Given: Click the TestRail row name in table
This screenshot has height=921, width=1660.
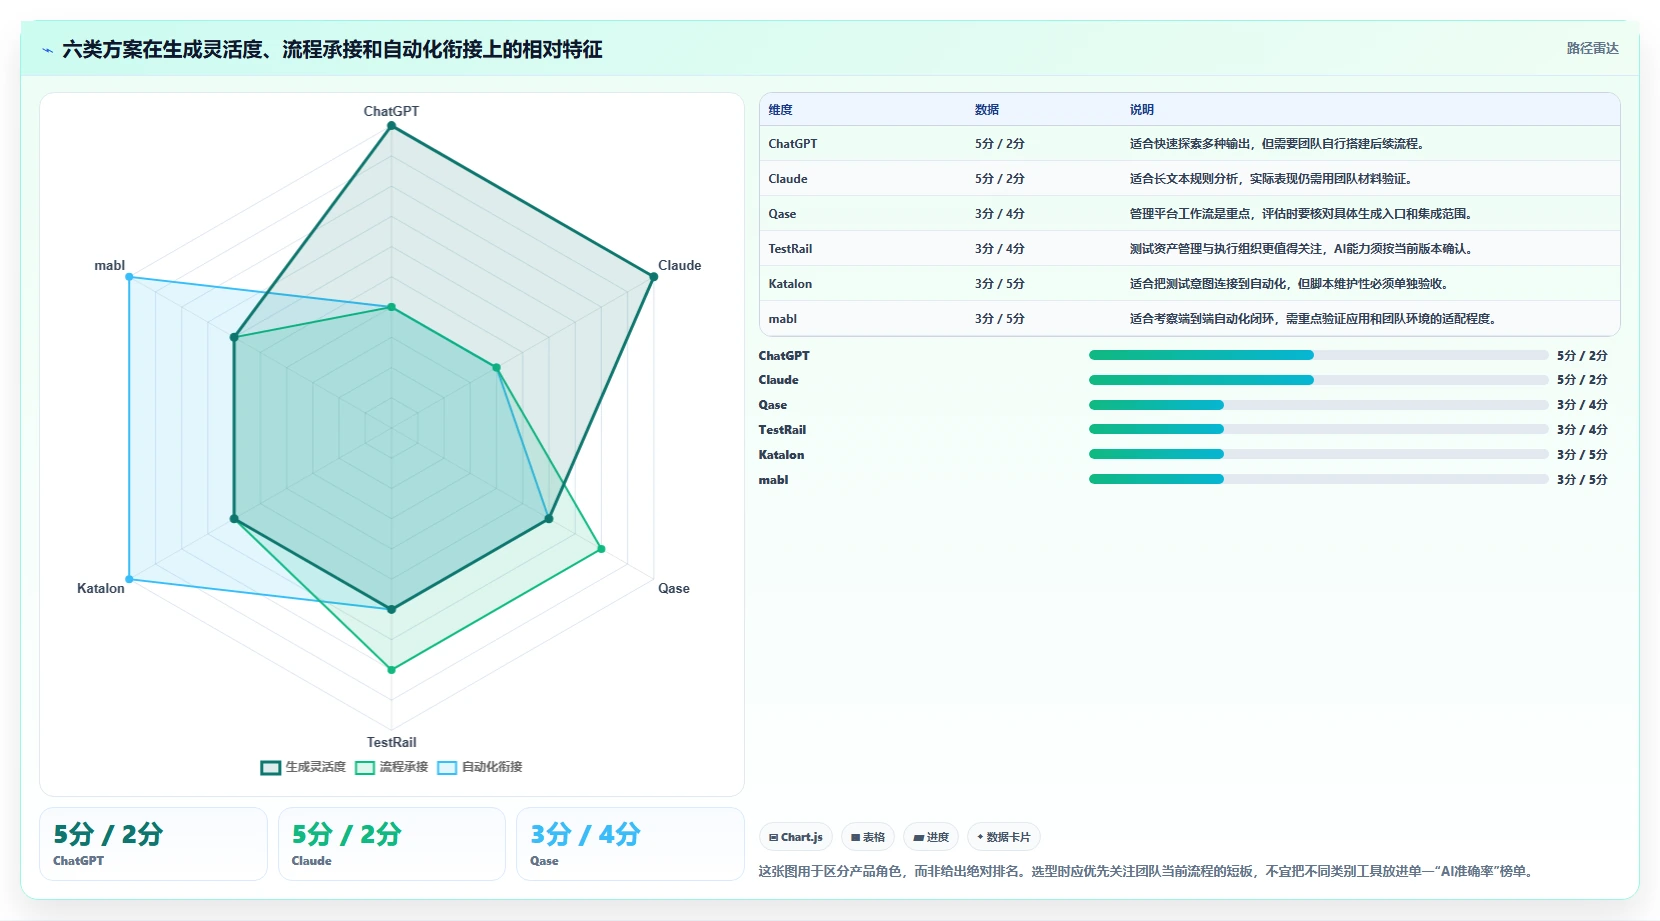Looking at the screenshot, I should (790, 249).
